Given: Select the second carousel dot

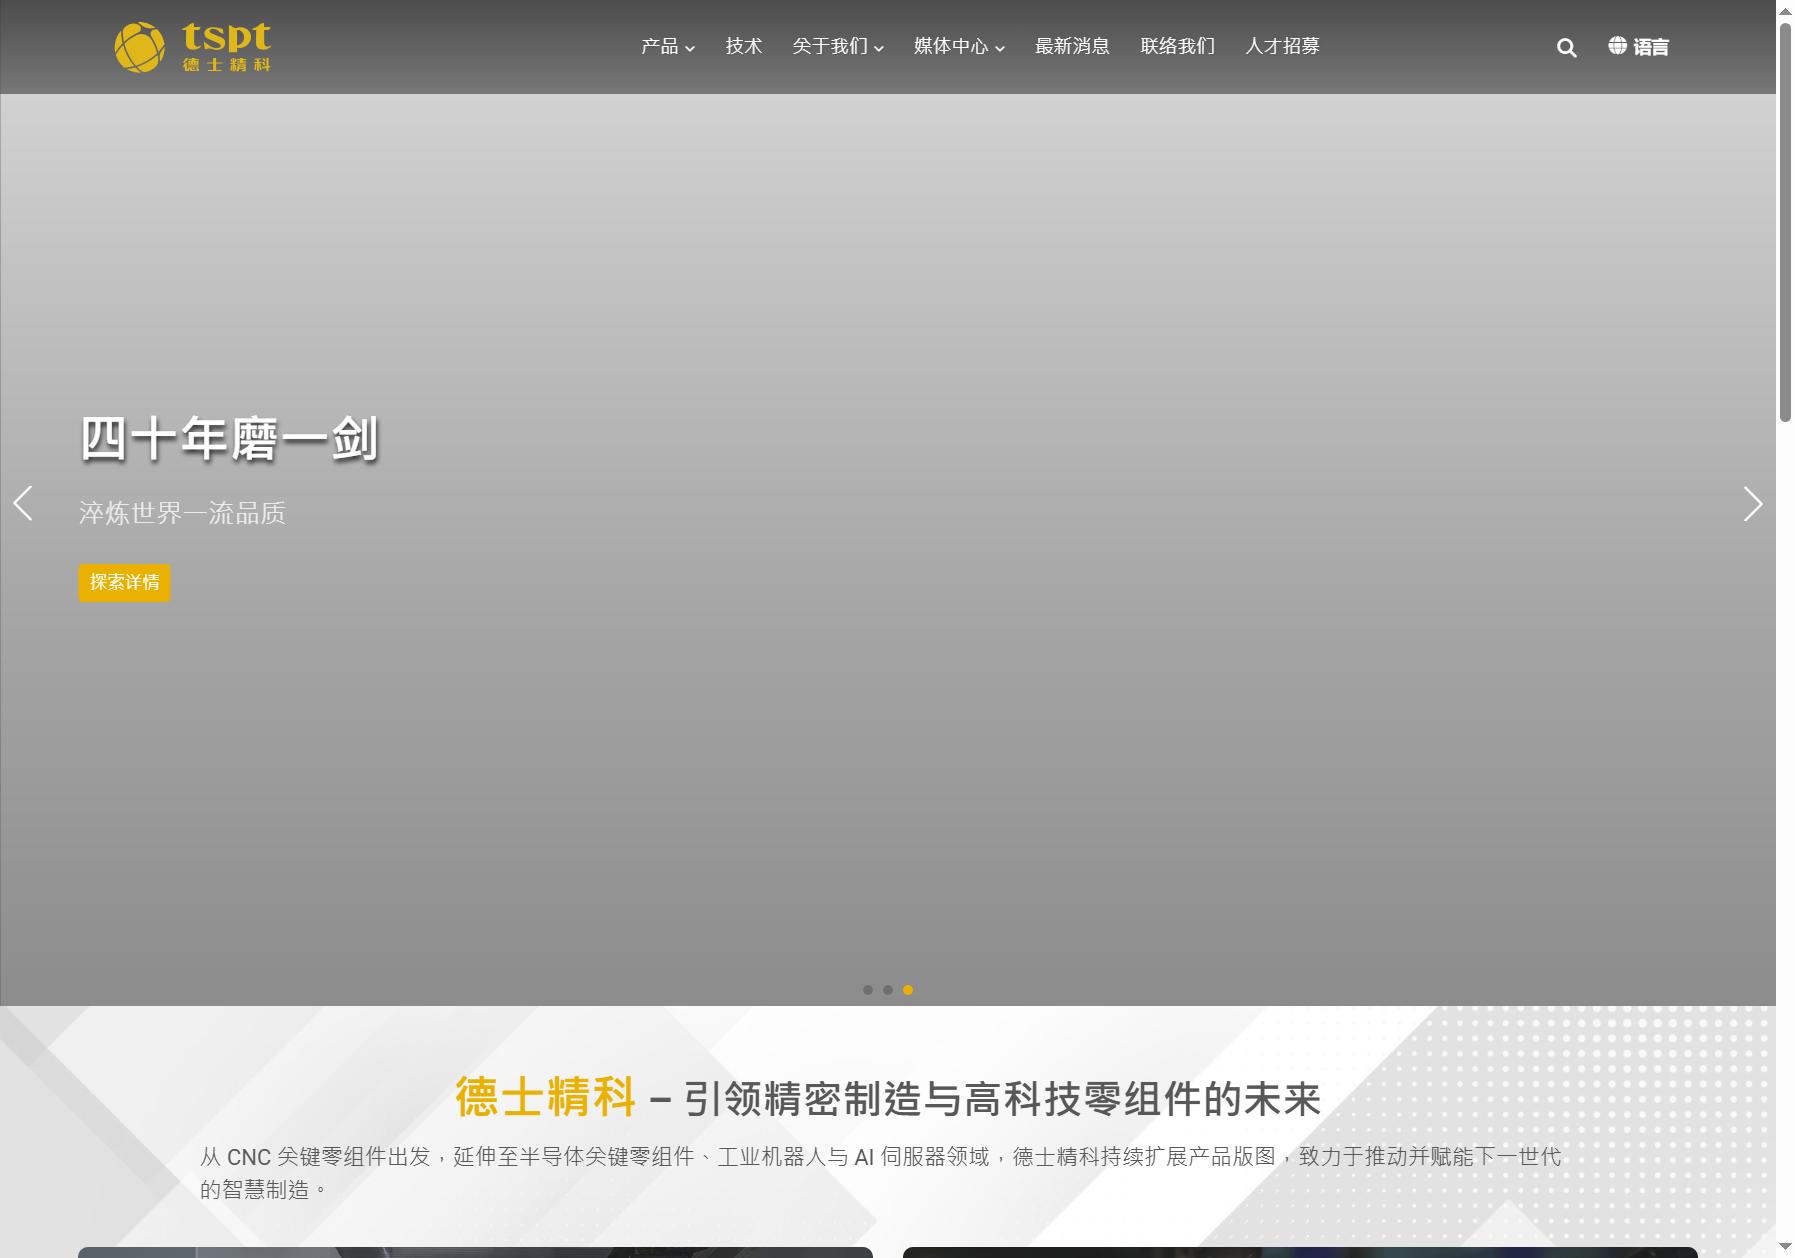Looking at the screenshot, I should point(888,990).
